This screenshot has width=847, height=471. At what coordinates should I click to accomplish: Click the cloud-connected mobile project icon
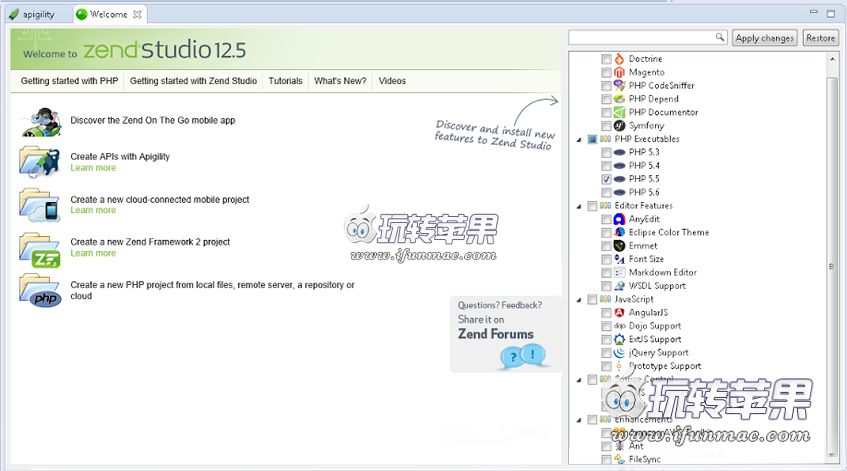pos(39,205)
